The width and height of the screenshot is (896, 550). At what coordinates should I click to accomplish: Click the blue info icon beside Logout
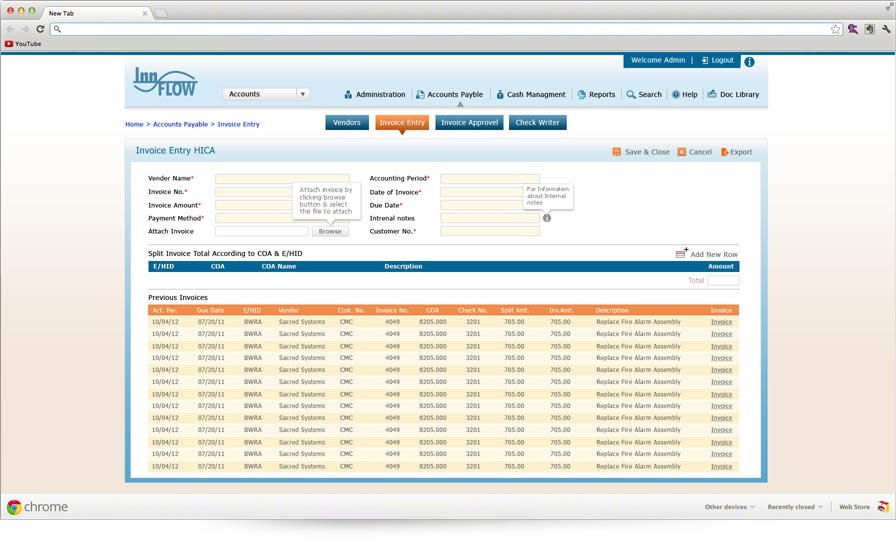click(749, 61)
